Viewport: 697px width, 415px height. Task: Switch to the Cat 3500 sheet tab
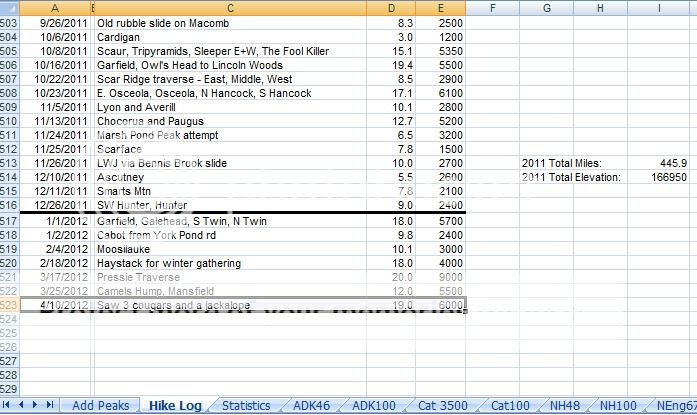[443, 406]
